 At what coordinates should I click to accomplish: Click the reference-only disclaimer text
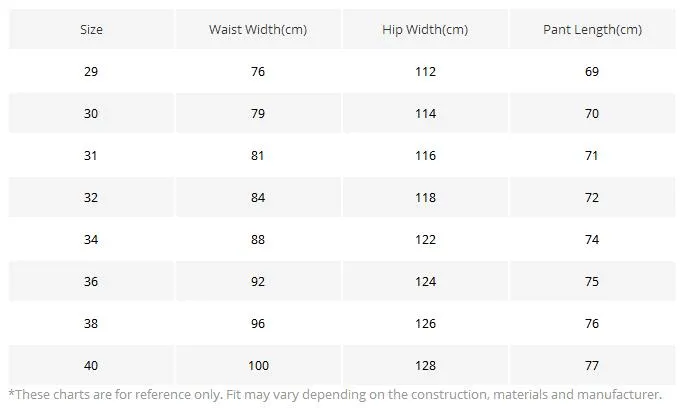335,395
